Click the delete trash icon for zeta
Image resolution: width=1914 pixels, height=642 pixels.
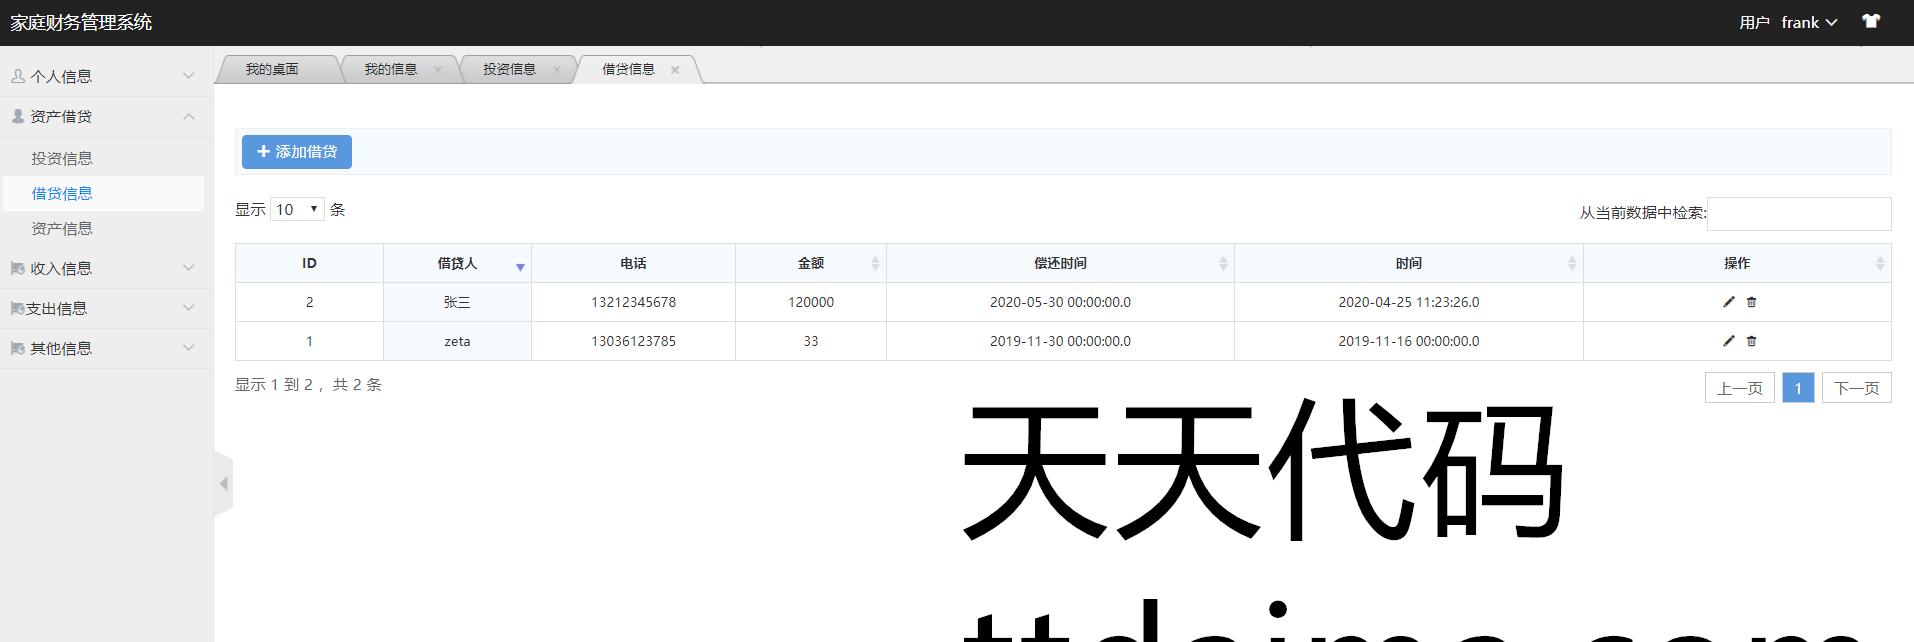point(1751,341)
